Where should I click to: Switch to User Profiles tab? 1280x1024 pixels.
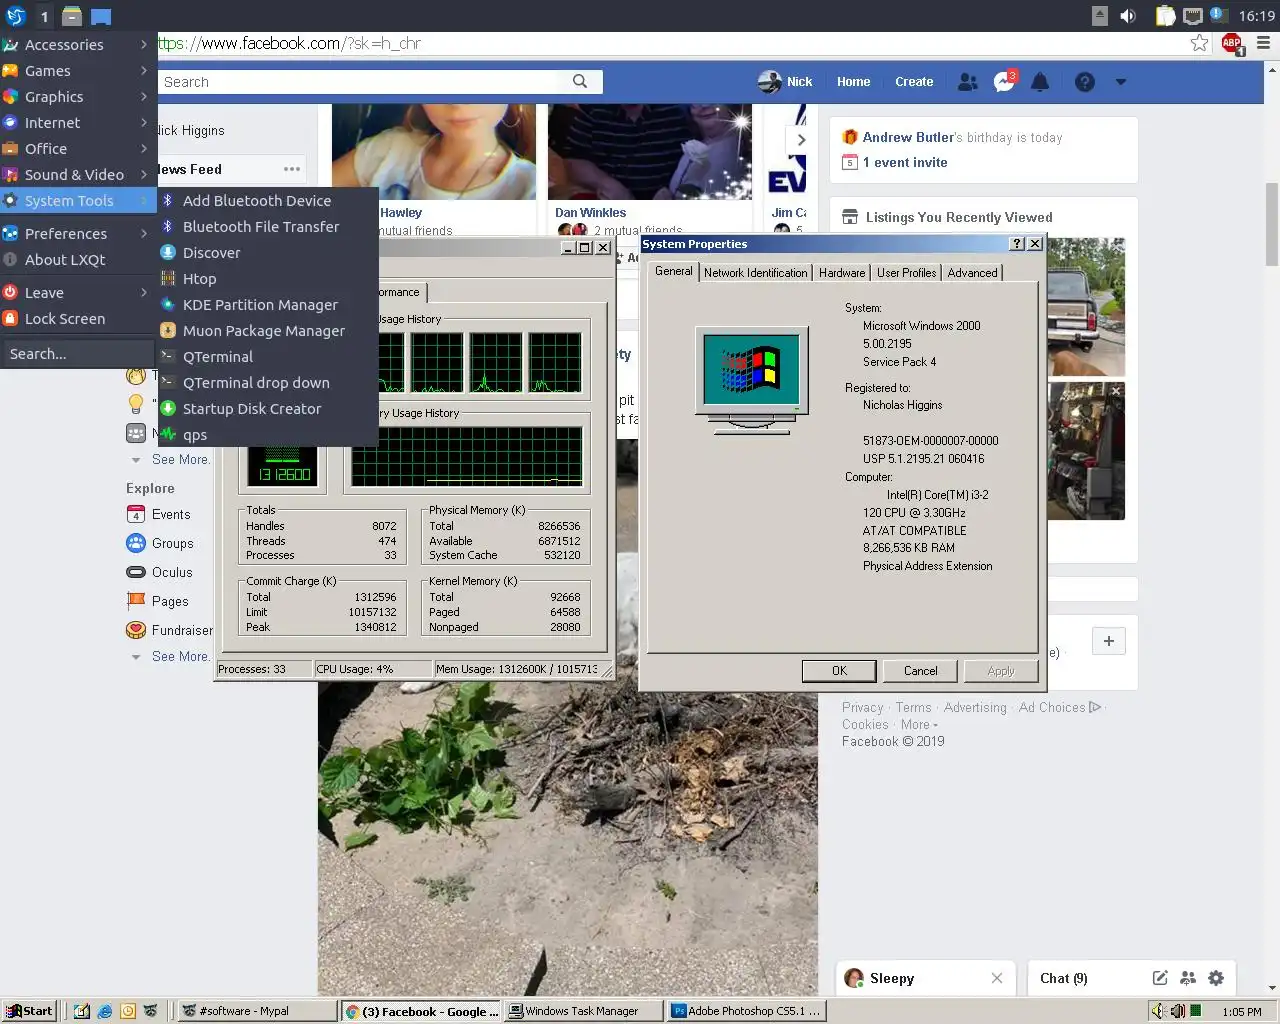[906, 273]
